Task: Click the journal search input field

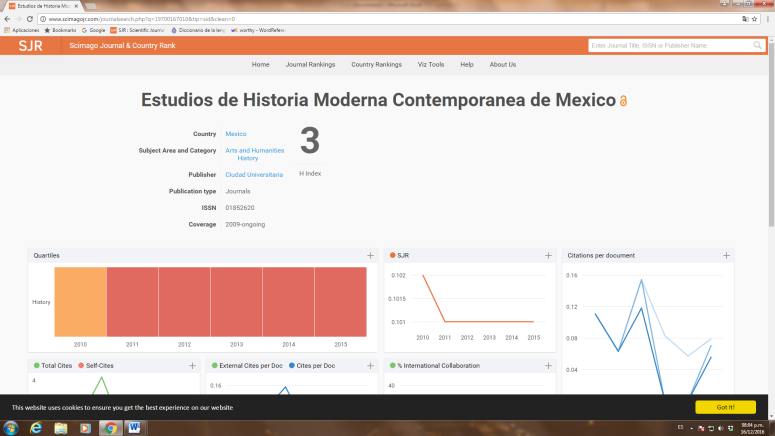Action: (670, 45)
